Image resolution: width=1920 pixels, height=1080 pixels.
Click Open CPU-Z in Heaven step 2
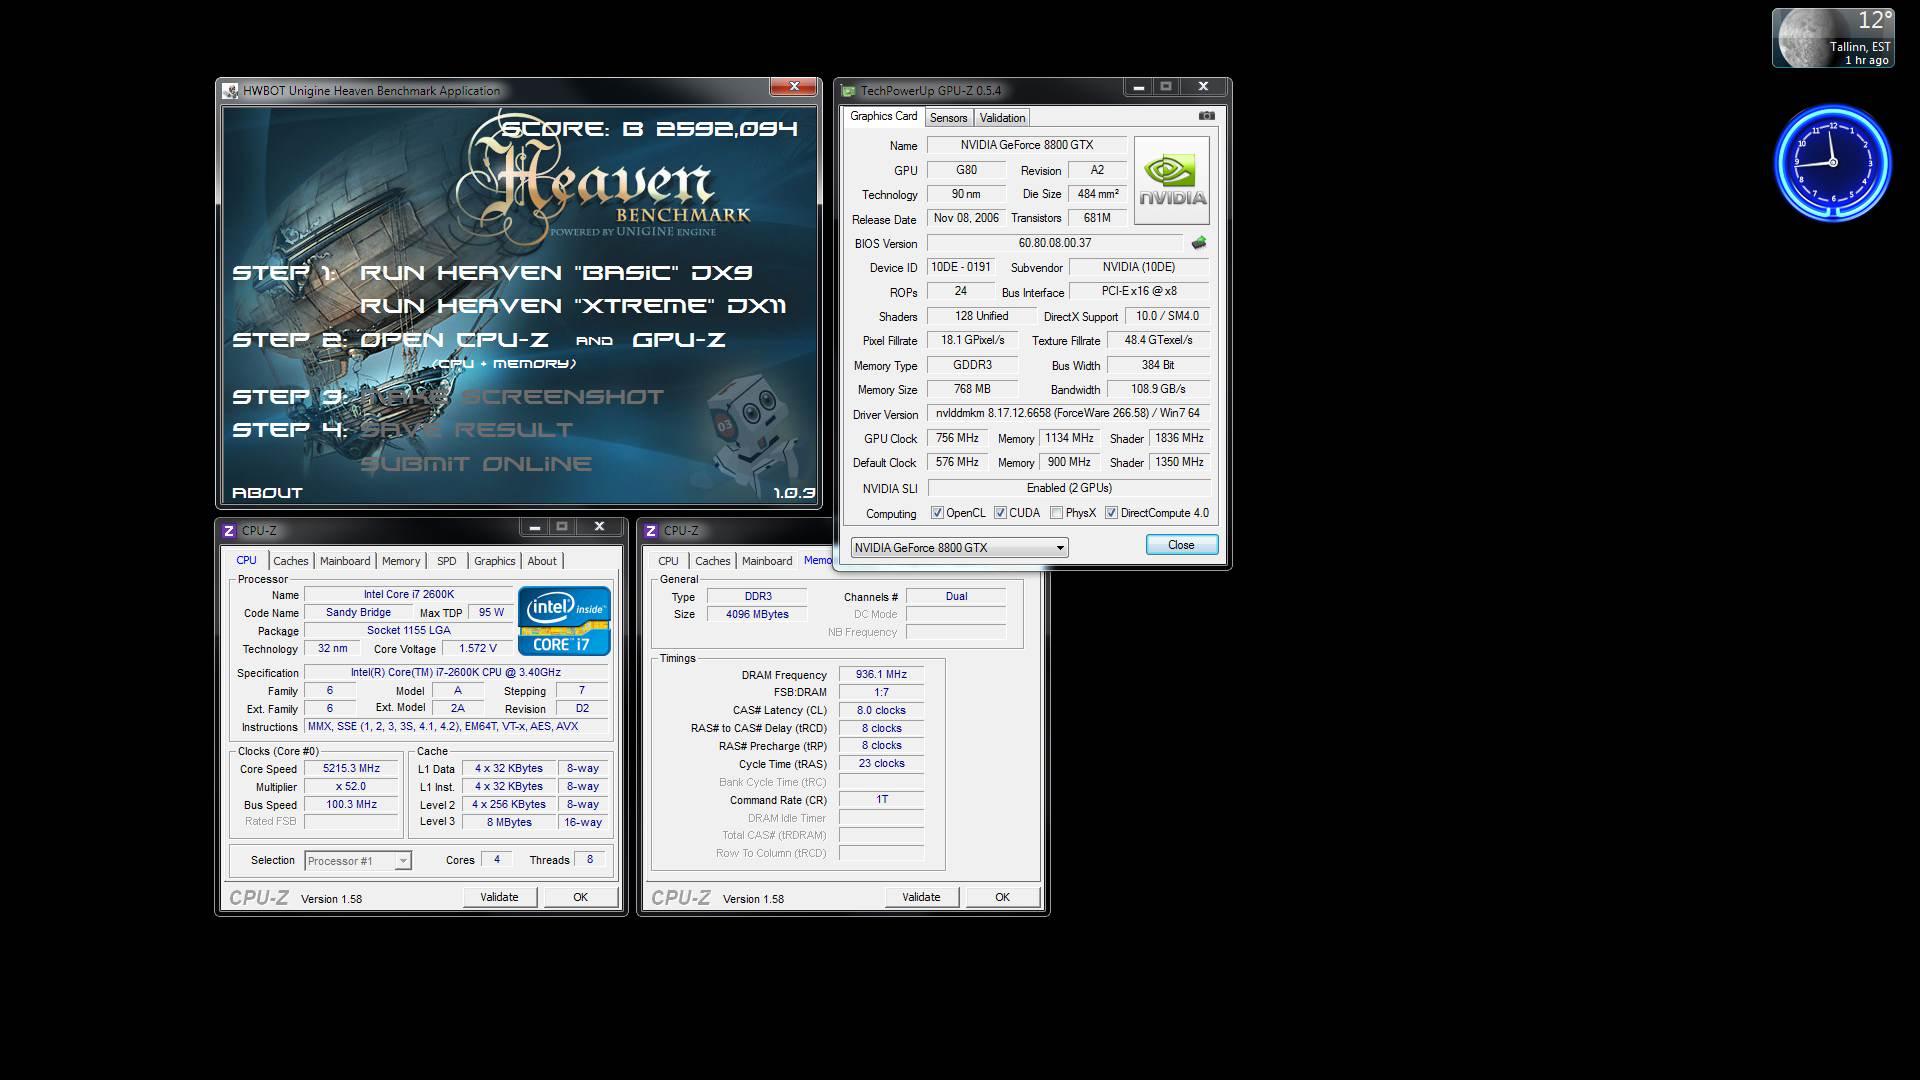point(454,340)
